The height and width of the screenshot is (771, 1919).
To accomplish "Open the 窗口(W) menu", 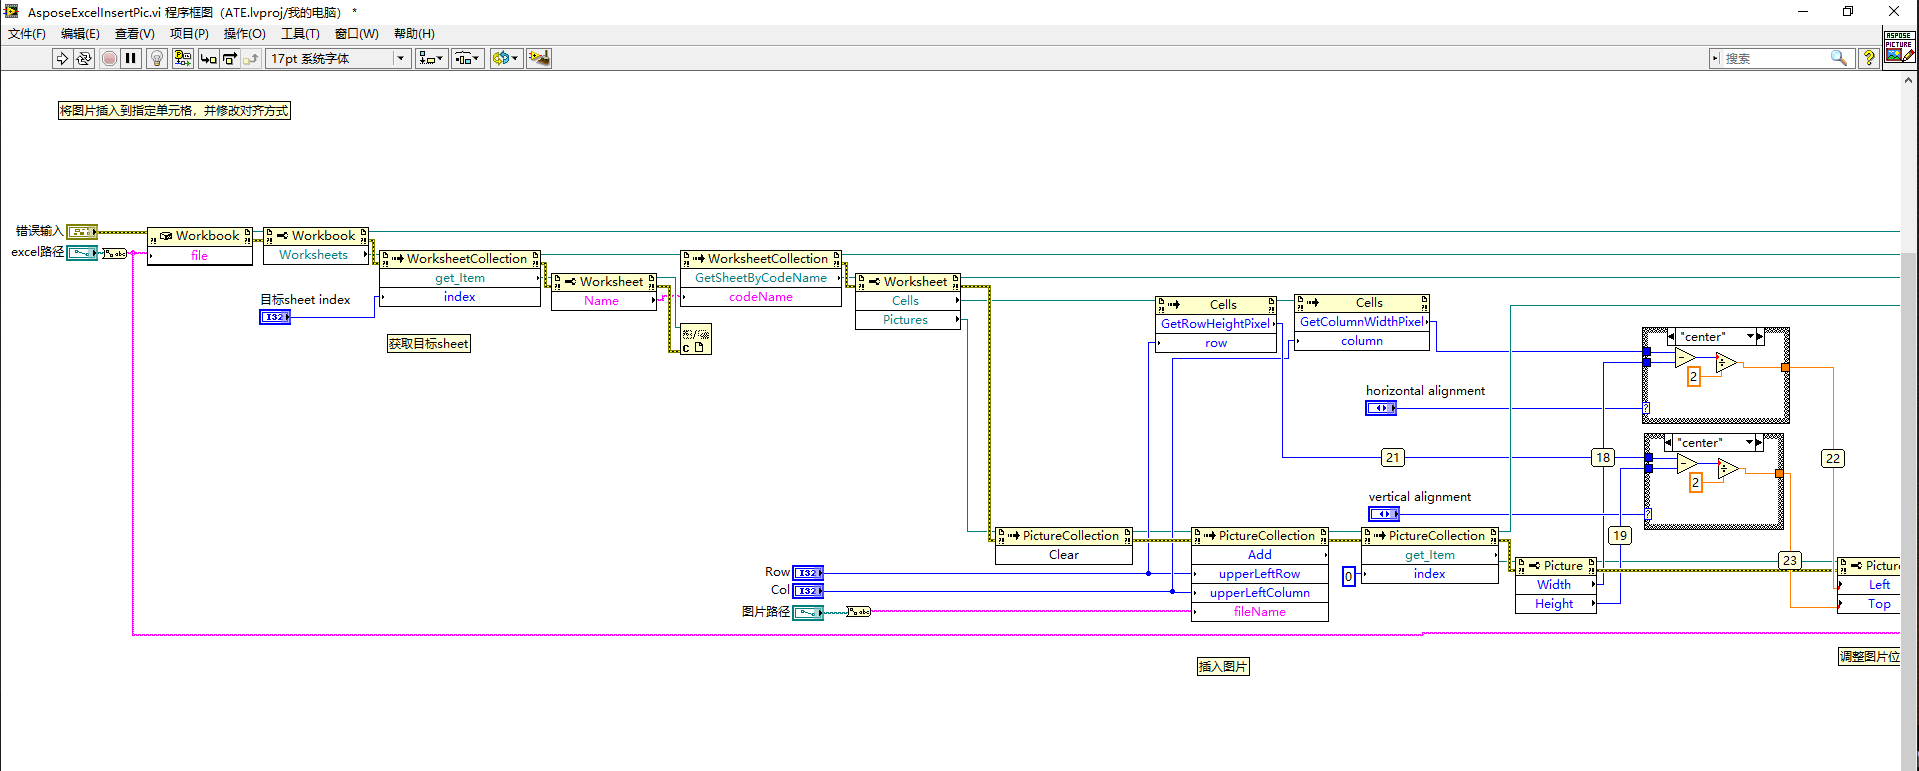I will 357,33.
